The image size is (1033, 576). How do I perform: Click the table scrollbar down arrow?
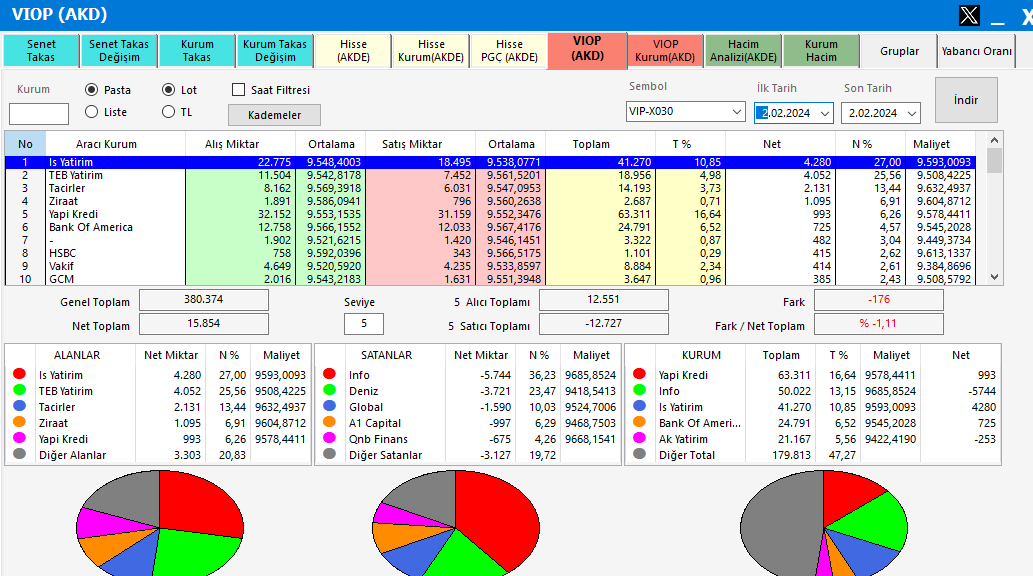pyautogui.click(x=995, y=277)
